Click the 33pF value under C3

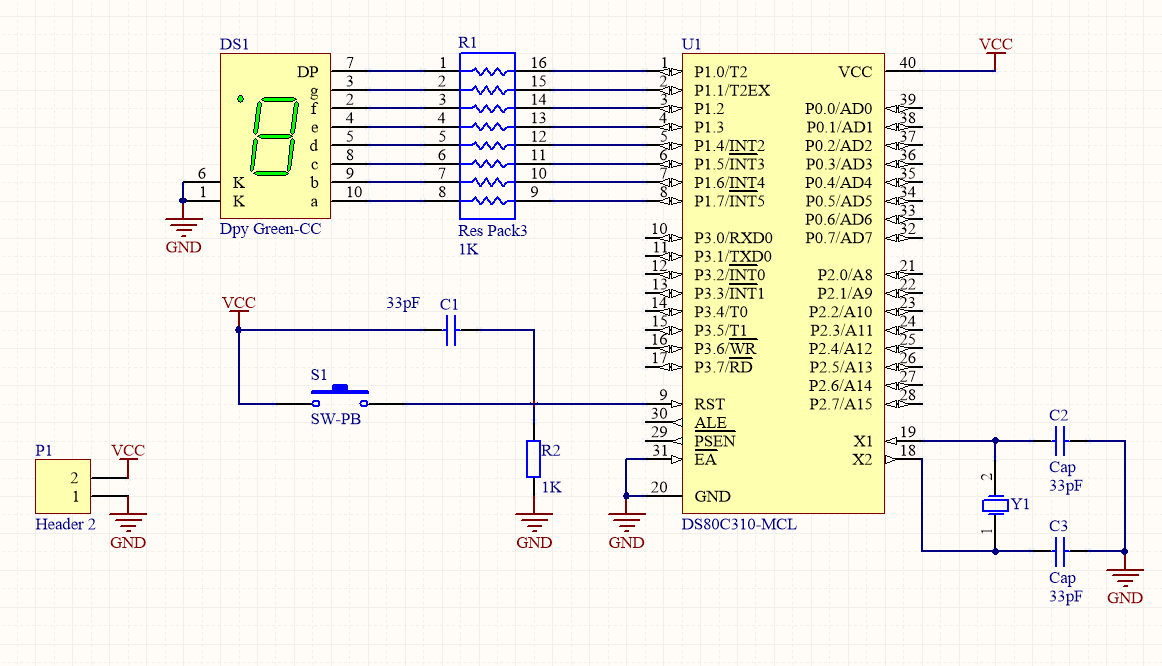1066,596
